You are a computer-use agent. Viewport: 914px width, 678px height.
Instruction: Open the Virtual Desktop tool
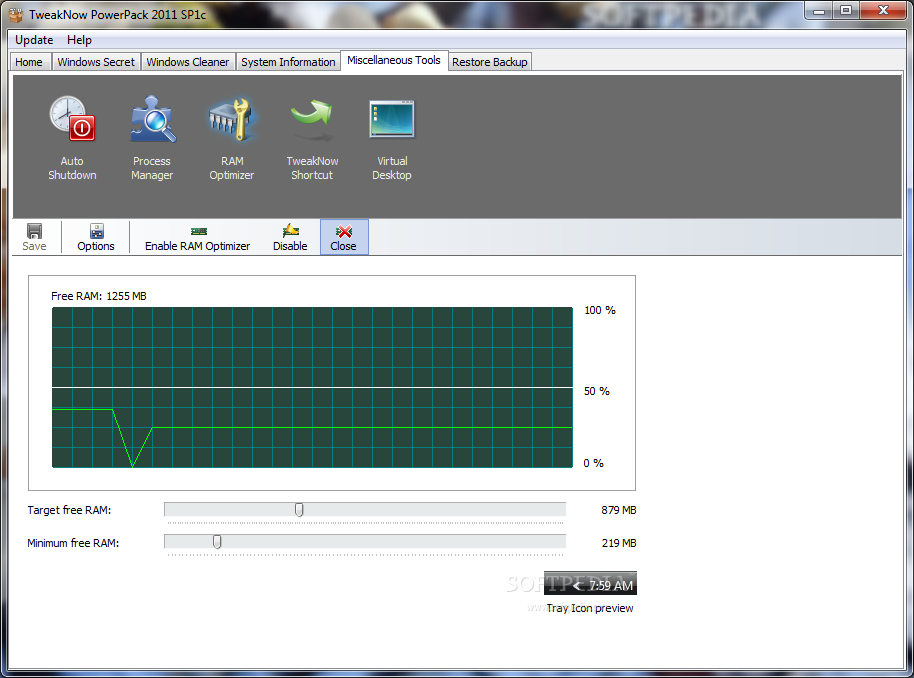pyautogui.click(x=392, y=138)
